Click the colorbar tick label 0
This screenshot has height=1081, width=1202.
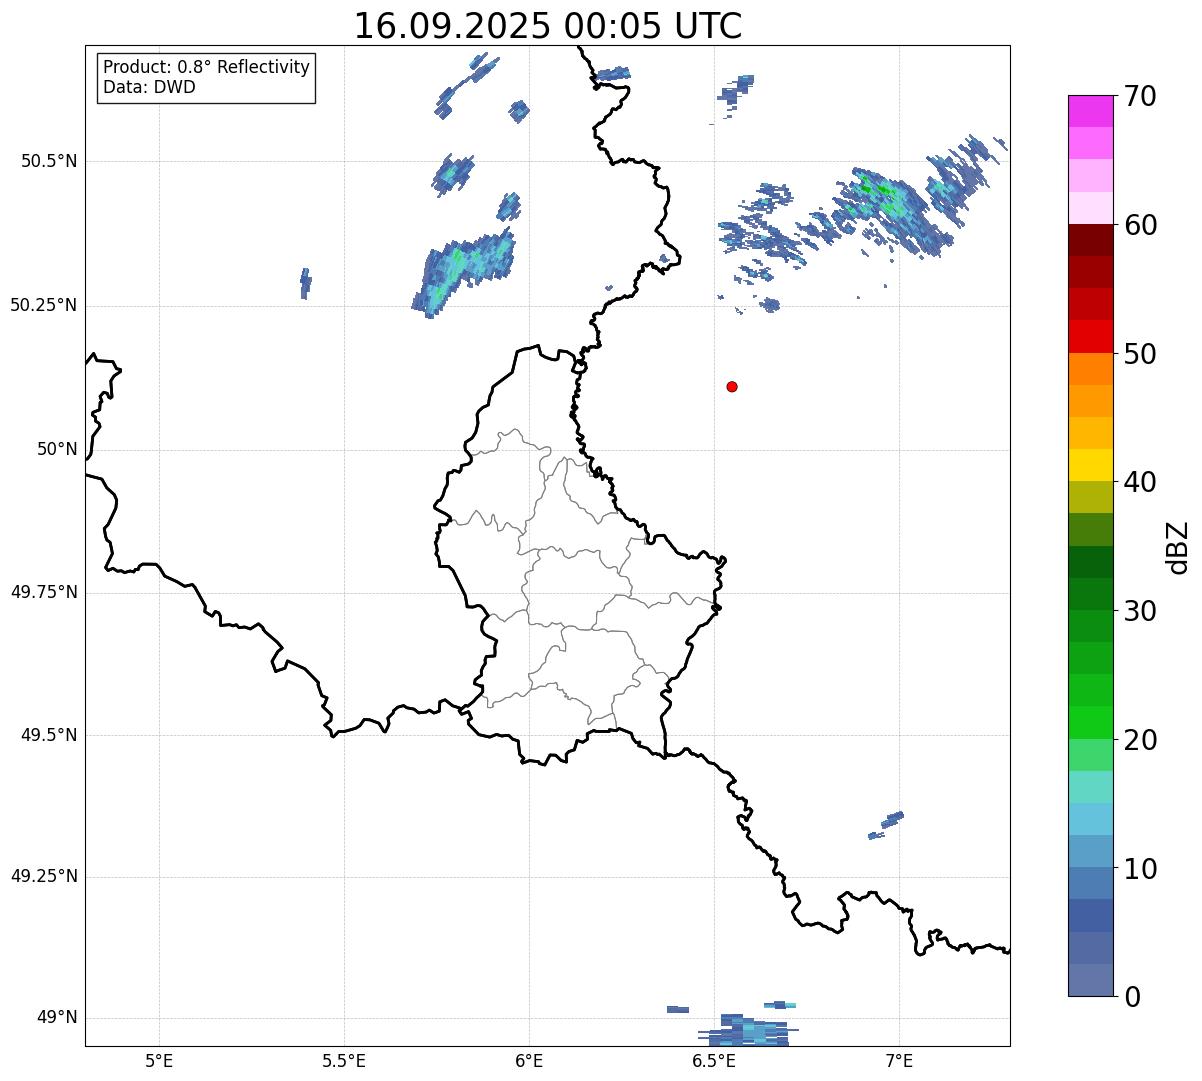1131,997
